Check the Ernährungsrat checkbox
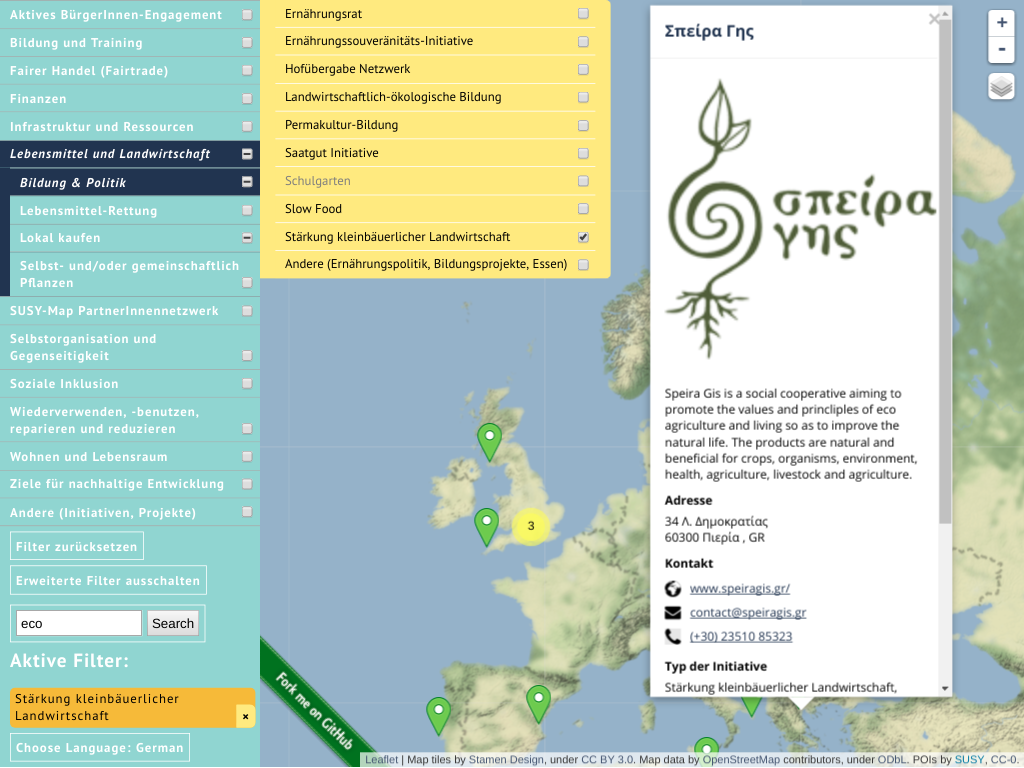This screenshot has height=768, width=1024. (583, 14)
